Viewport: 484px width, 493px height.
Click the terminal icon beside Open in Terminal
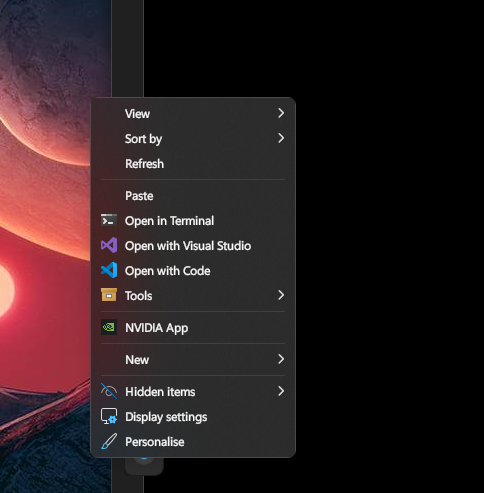point(109,220)
